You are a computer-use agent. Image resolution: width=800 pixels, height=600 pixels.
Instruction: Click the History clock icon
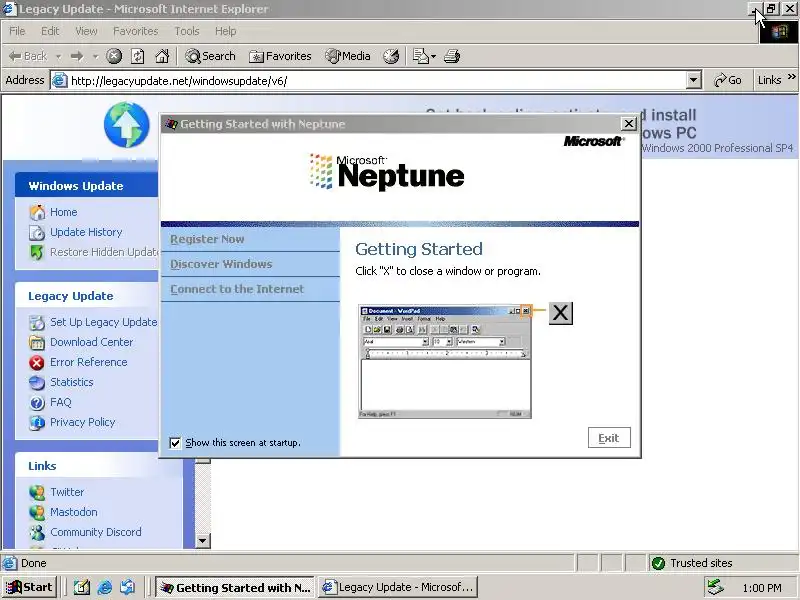(391, 56)
